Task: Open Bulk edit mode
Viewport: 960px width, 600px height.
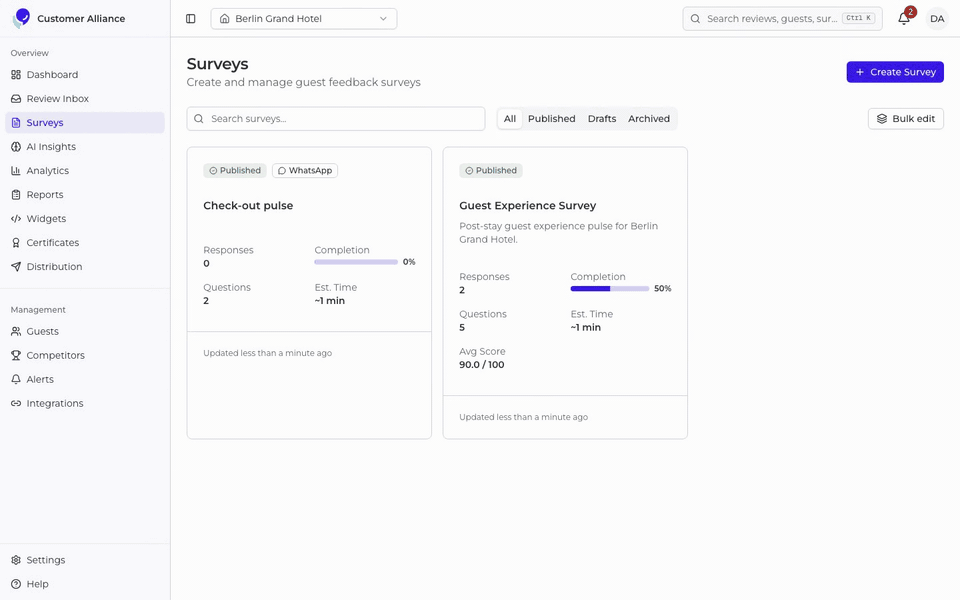Action: click(906, 119)
